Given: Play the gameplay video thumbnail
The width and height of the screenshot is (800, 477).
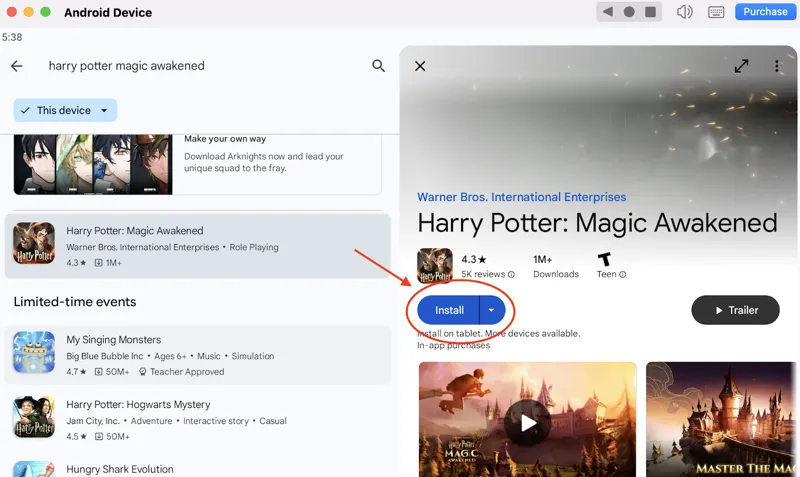Looking at the screenshot, I should pyautogui.click(x=527, y=423).
